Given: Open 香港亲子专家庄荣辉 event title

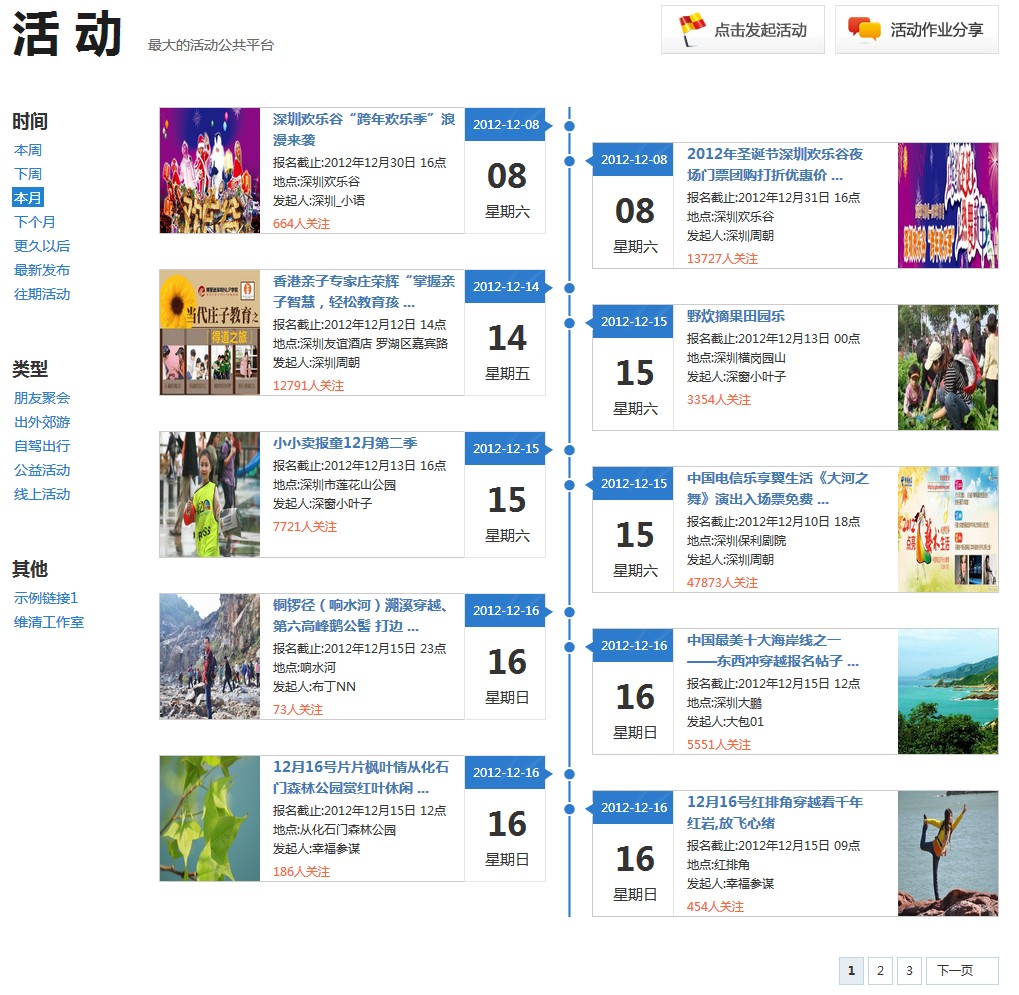Looking at the screenshot, I should point(364,291).
